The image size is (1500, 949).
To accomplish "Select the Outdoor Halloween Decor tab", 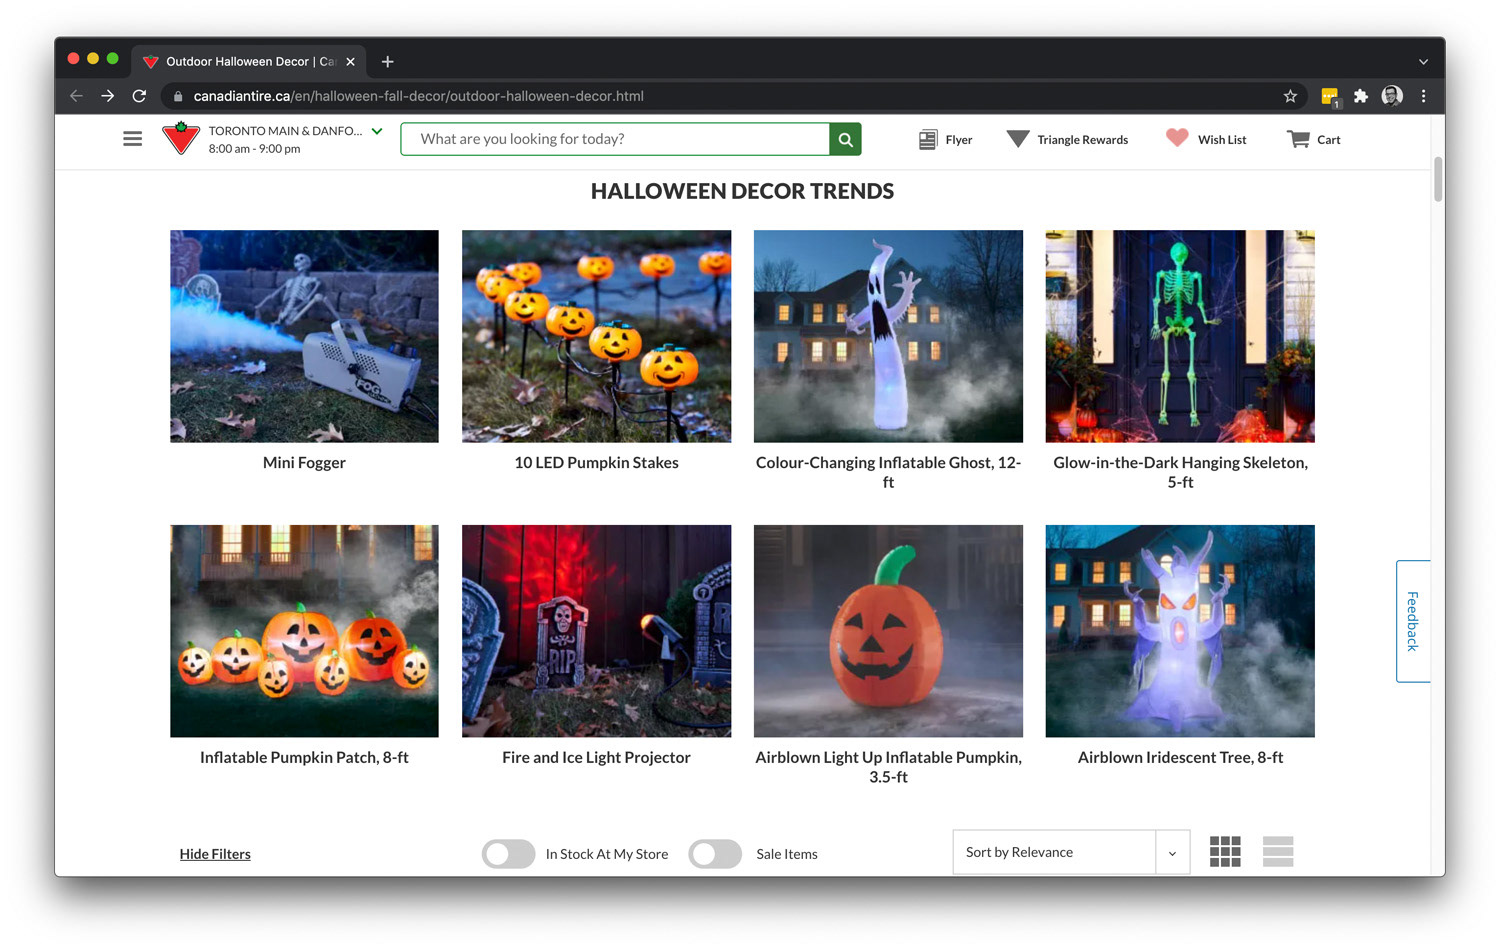I will 249,61.
